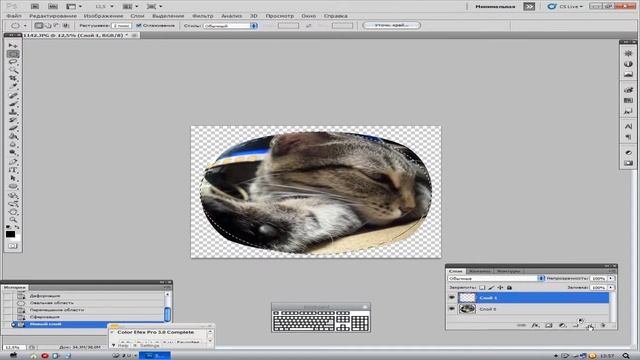Toggle lock position
The height and width of the screenshot is (360, 640).
(x=500, y=287)
